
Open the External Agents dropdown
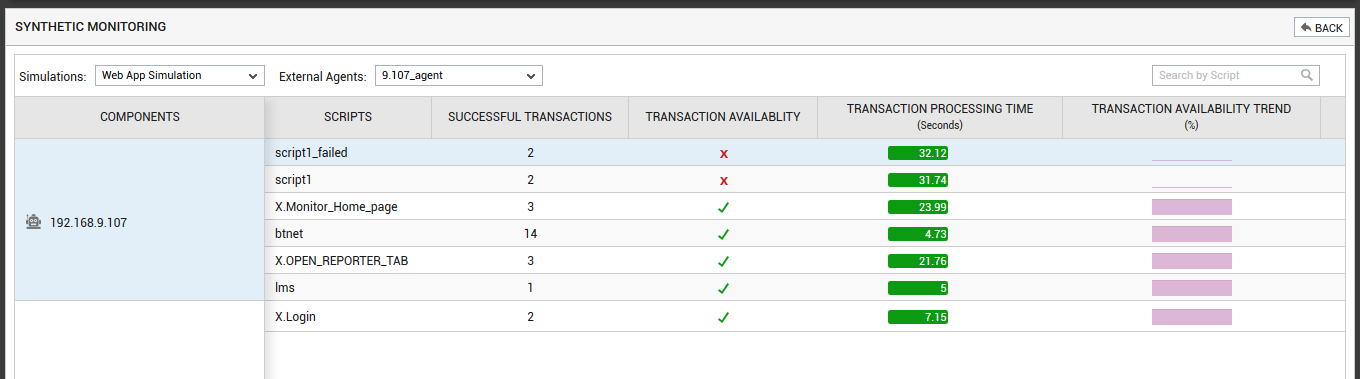point(459,75)
